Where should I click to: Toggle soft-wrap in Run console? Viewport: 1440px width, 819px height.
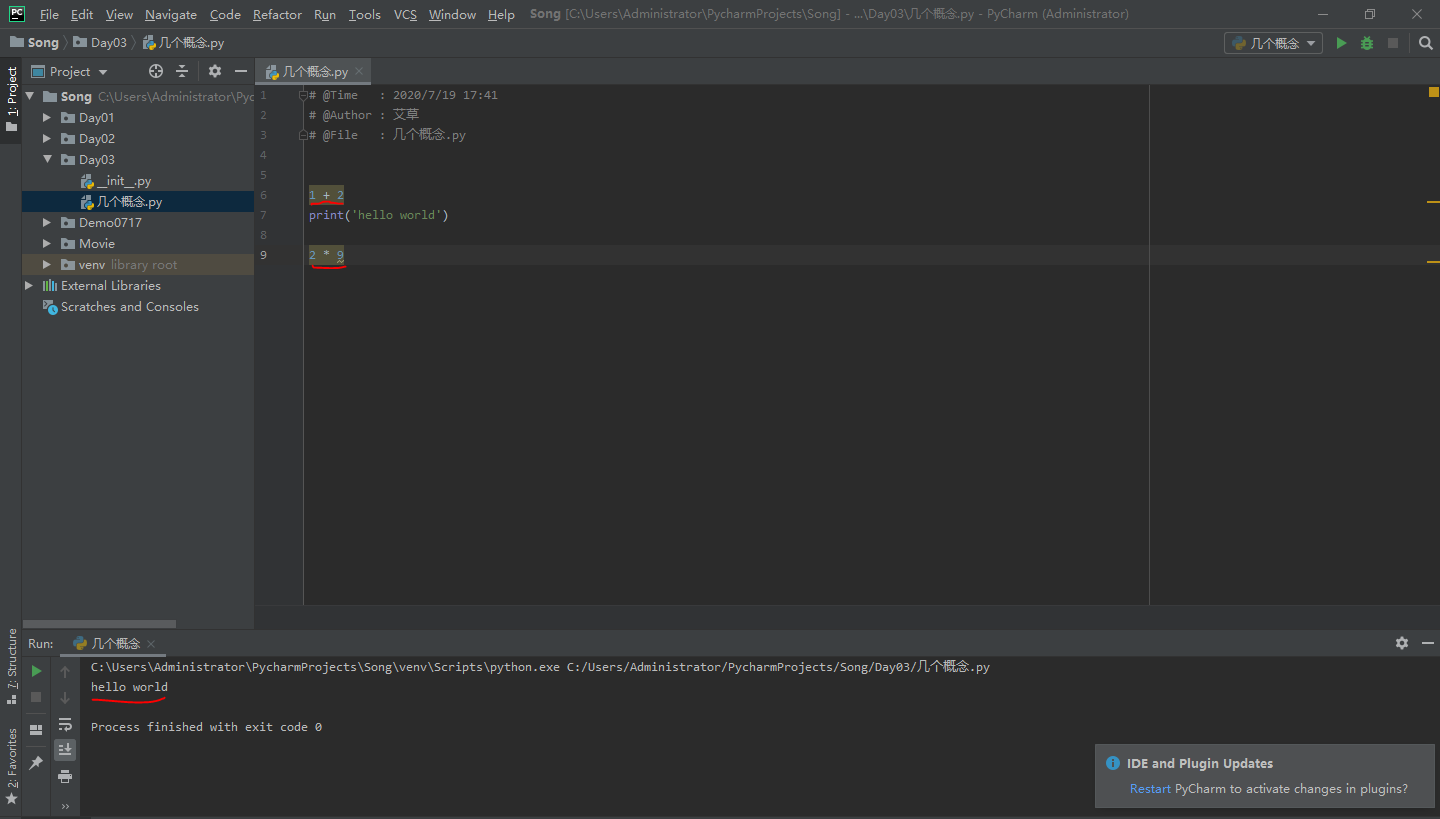click(x=65, y=724)
